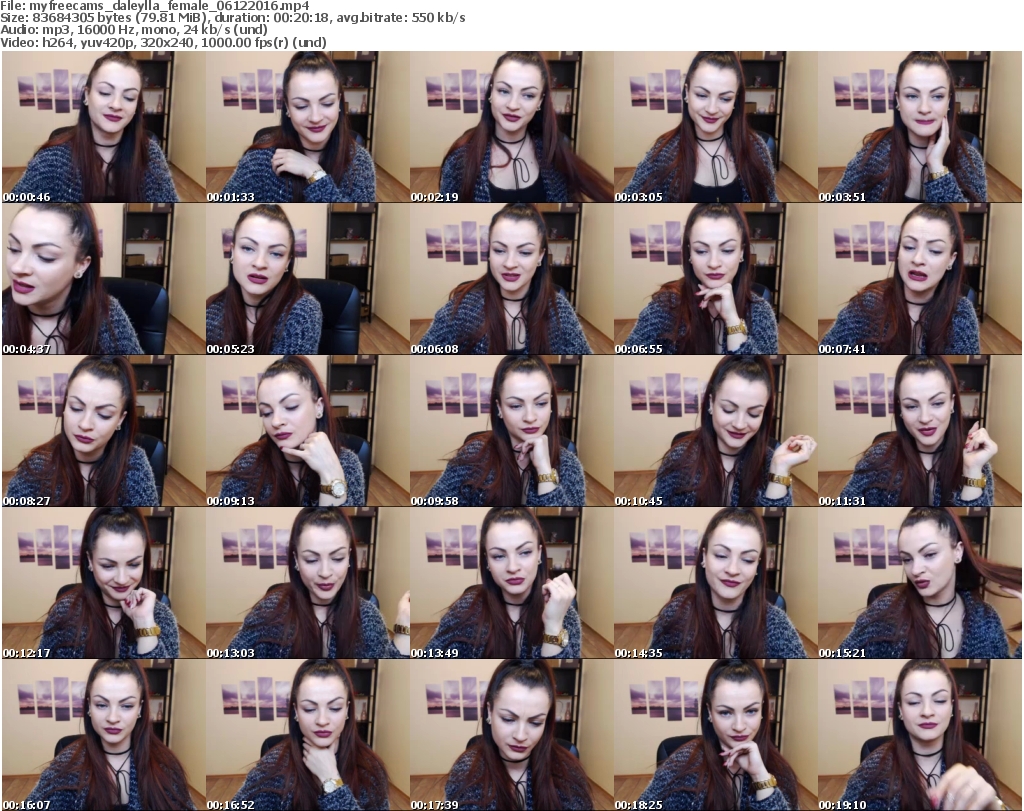Select the frame at 00:13:49
The image size is (1024, 811).
point(510,583)
